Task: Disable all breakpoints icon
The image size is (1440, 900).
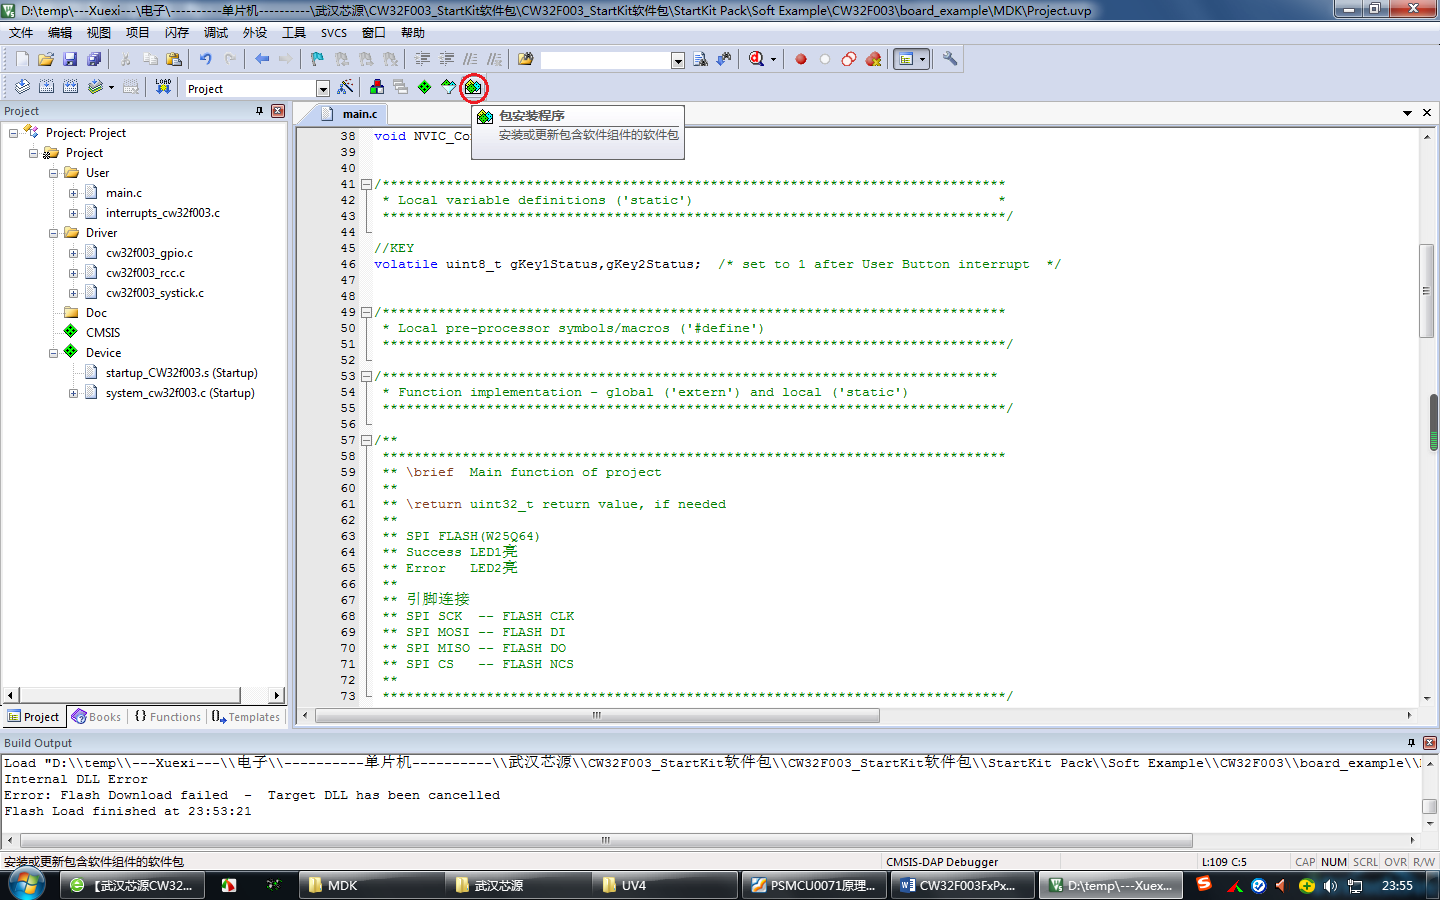Action: click(849, 59)
